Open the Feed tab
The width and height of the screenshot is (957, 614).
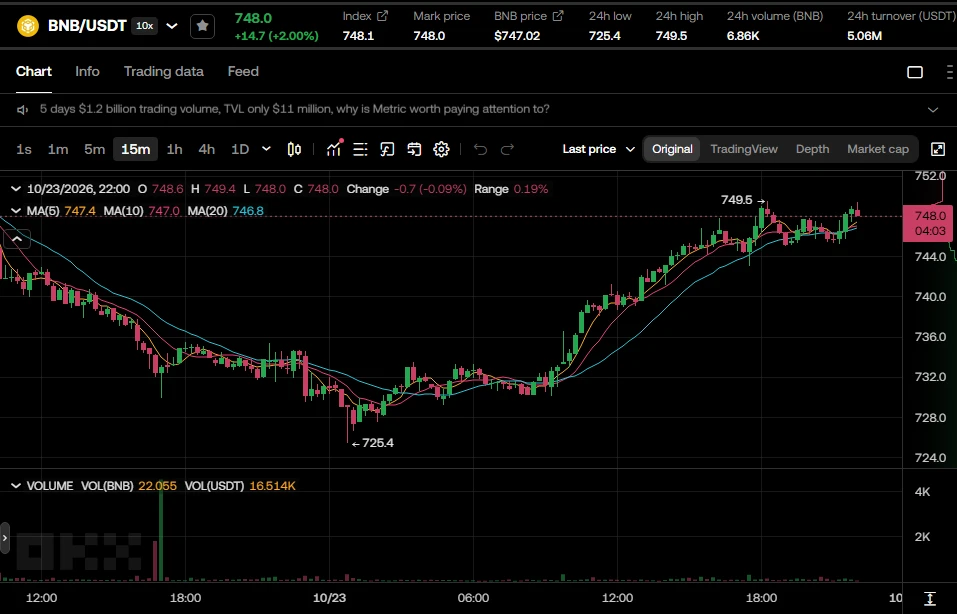pyautogui.click(x=243, y=71)
